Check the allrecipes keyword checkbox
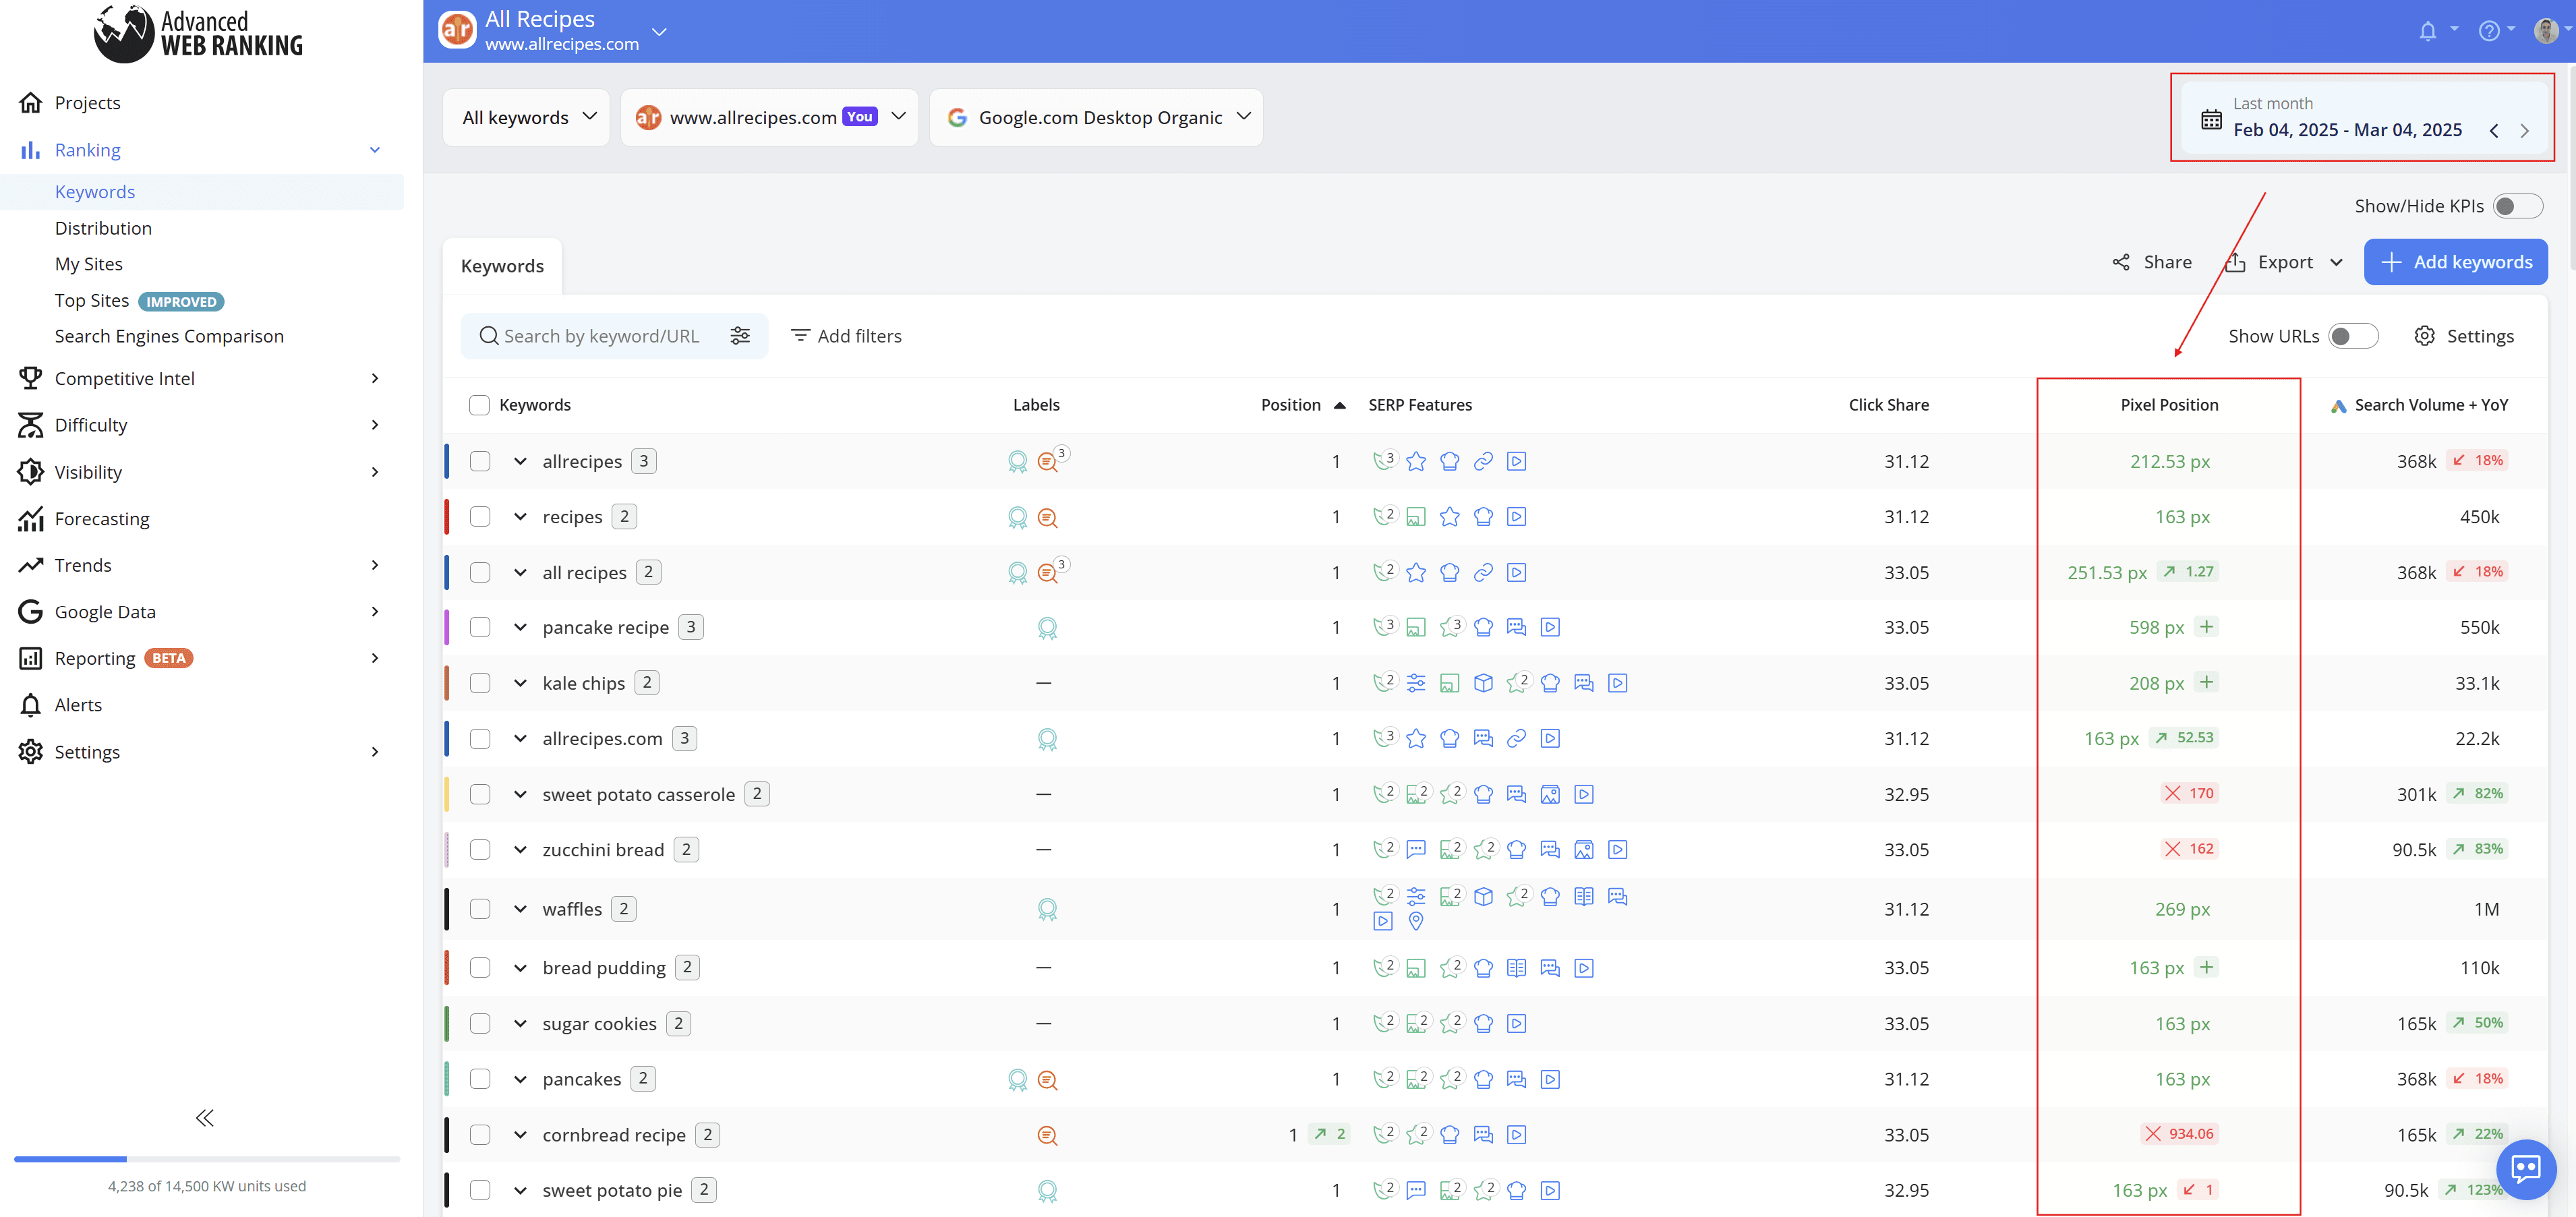This screenshot has width=2576, height=1217. pyautogui.click(x=480, y=461)
